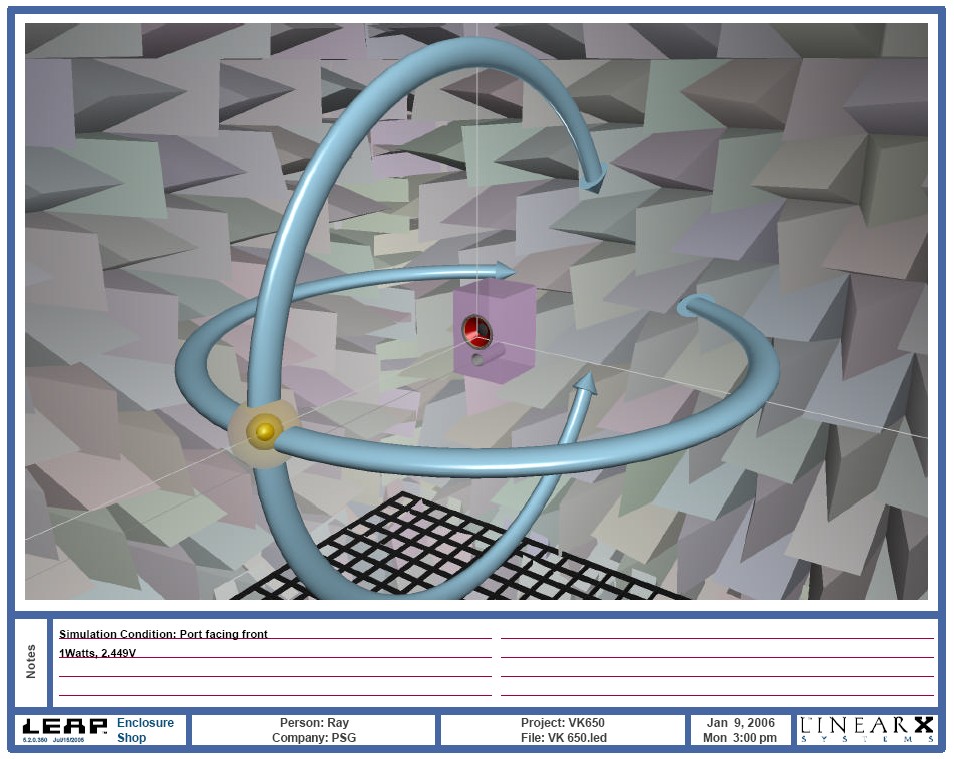Click the arrowhead of the top vertical arc
The width and height of the screenshot is (954, 759).
click(x=595, y=180)
